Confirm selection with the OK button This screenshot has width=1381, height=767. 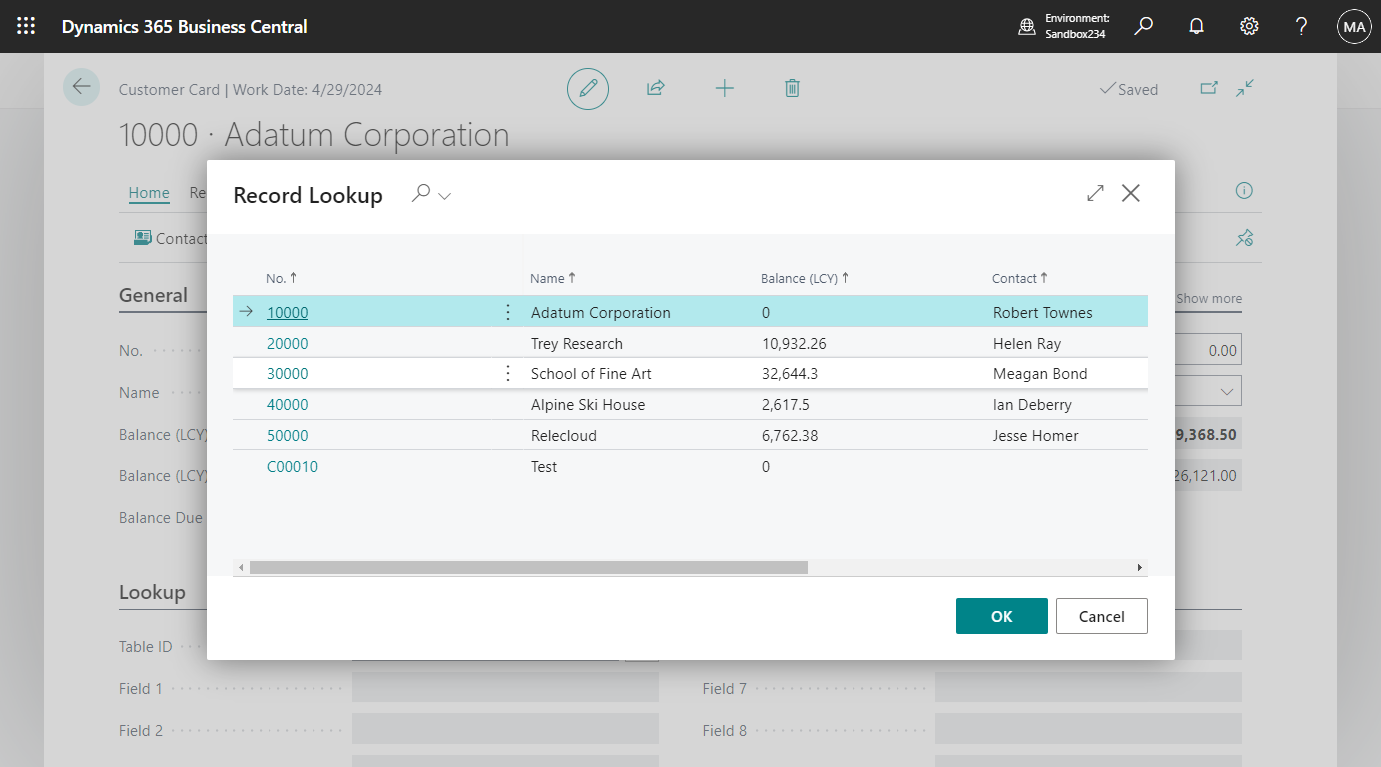[x=1001, y=616]
